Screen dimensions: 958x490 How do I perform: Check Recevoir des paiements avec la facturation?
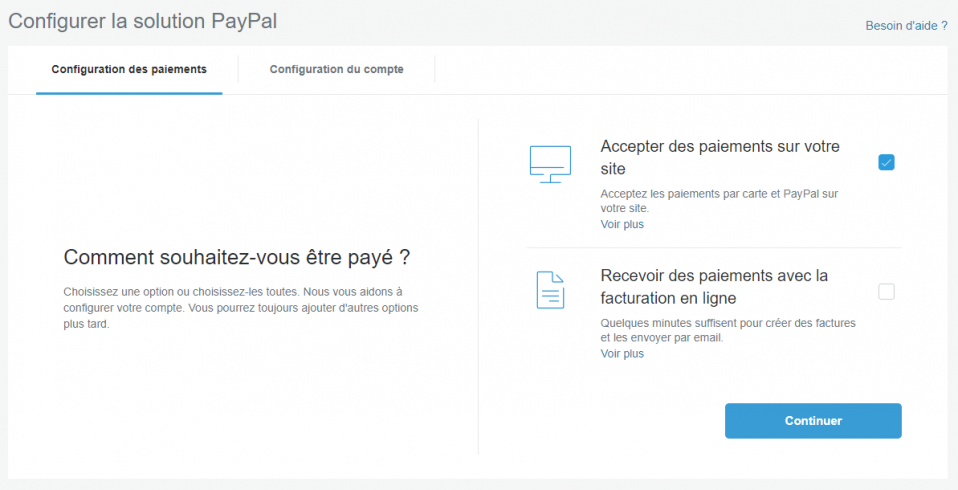click(886, 292)
